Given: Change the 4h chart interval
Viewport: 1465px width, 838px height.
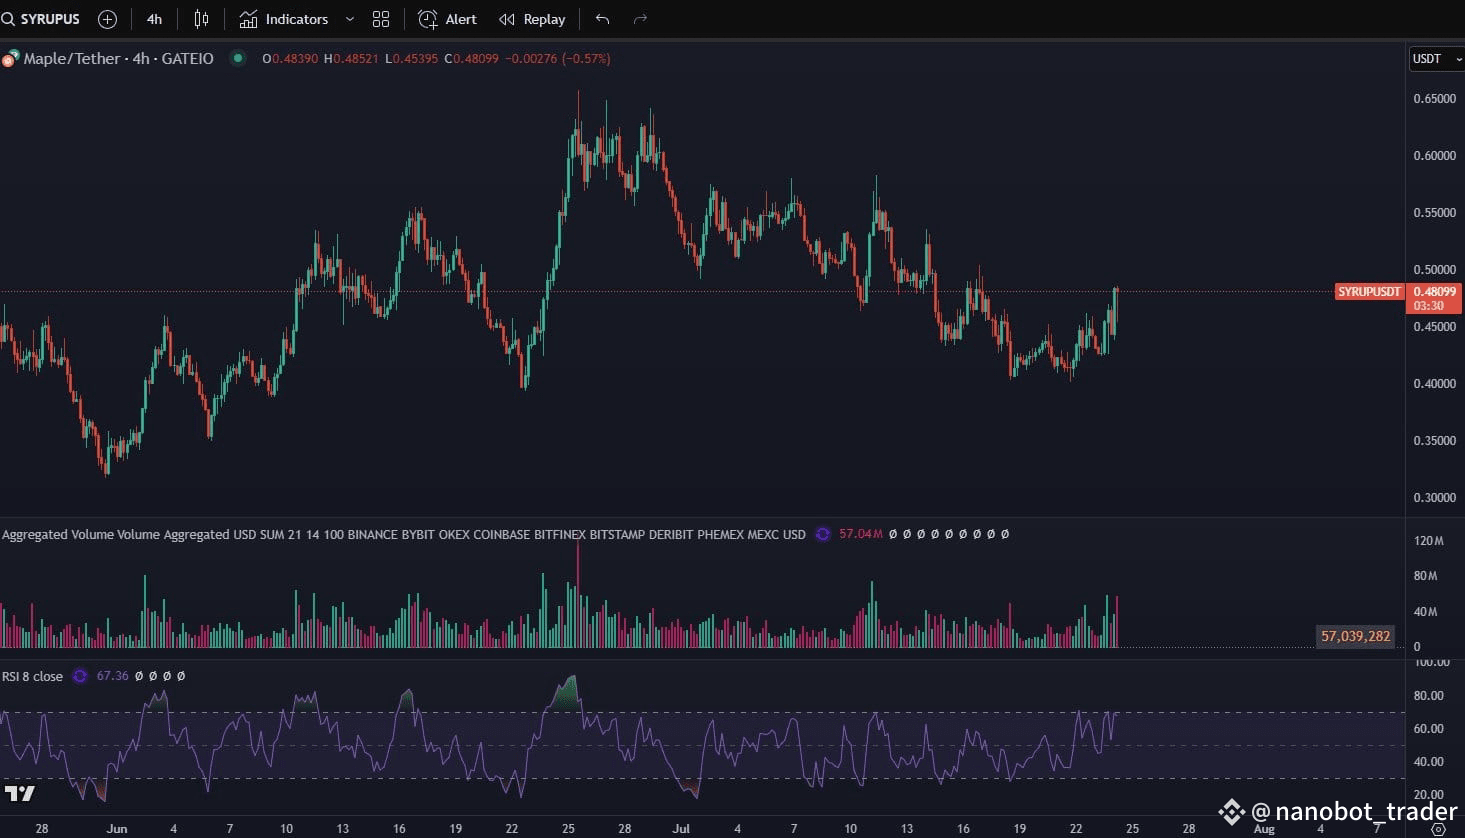Looking at the screenshot, I should coord(154,19).
